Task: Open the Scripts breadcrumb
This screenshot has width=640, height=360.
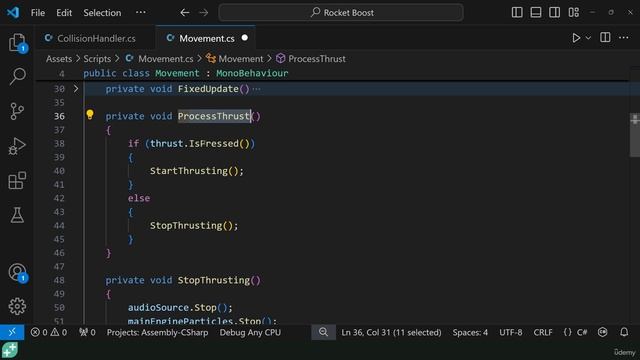Action: click(x=97, y=59)
